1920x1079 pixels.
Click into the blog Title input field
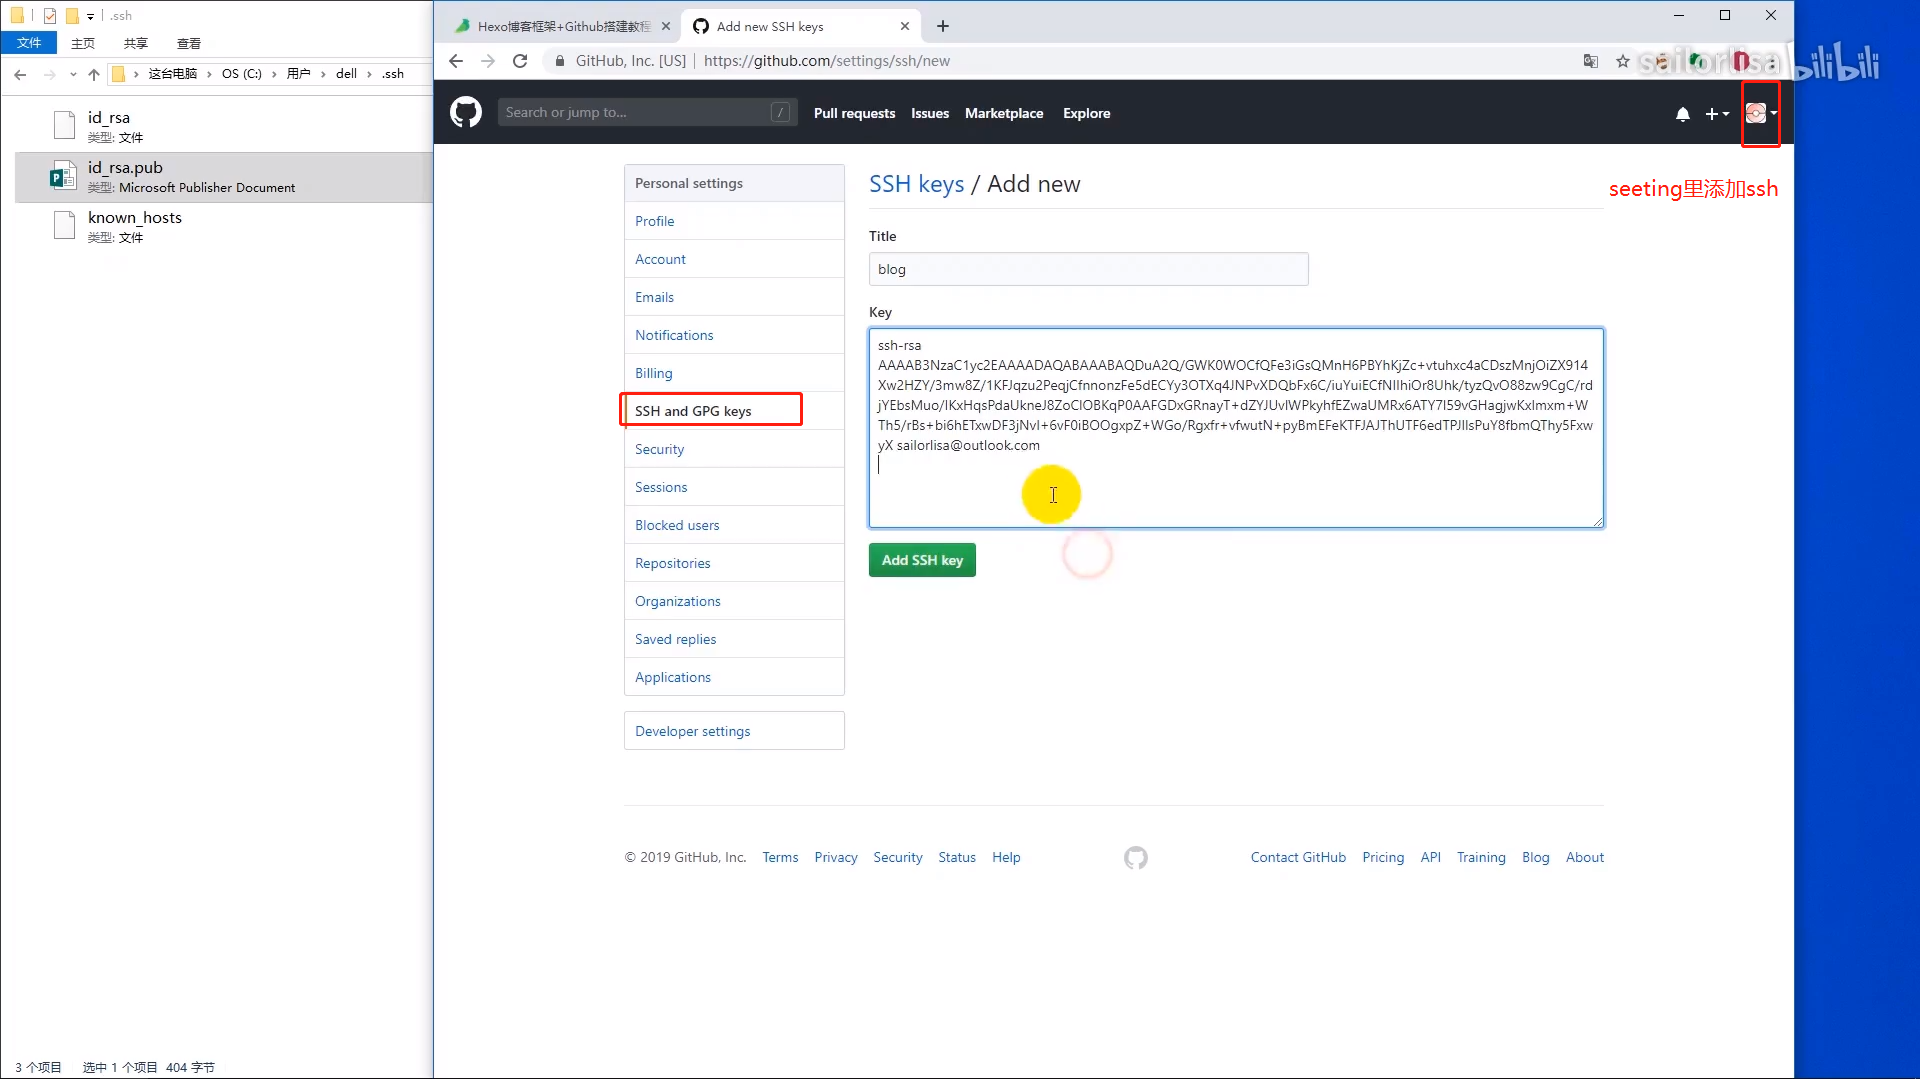[x=1088, y=269]
